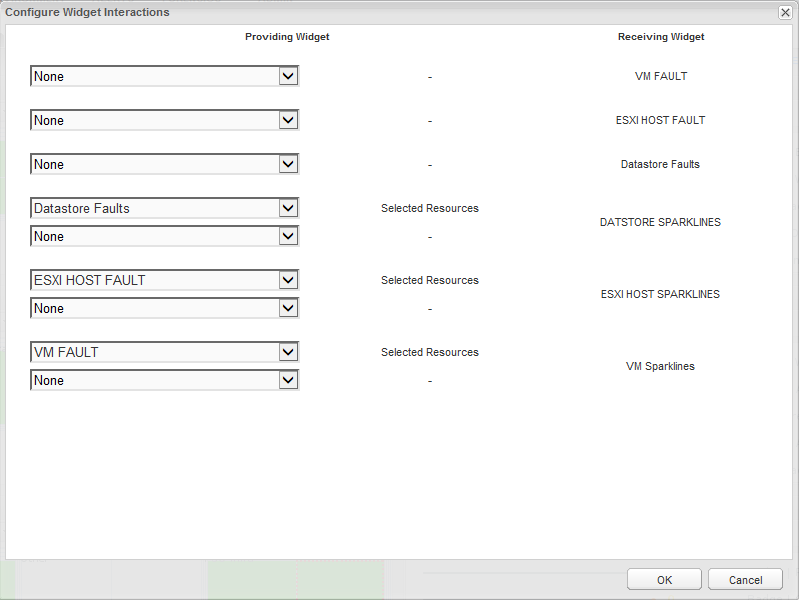Open the ESXI HOST FAULT provider selection

(155, 280)
